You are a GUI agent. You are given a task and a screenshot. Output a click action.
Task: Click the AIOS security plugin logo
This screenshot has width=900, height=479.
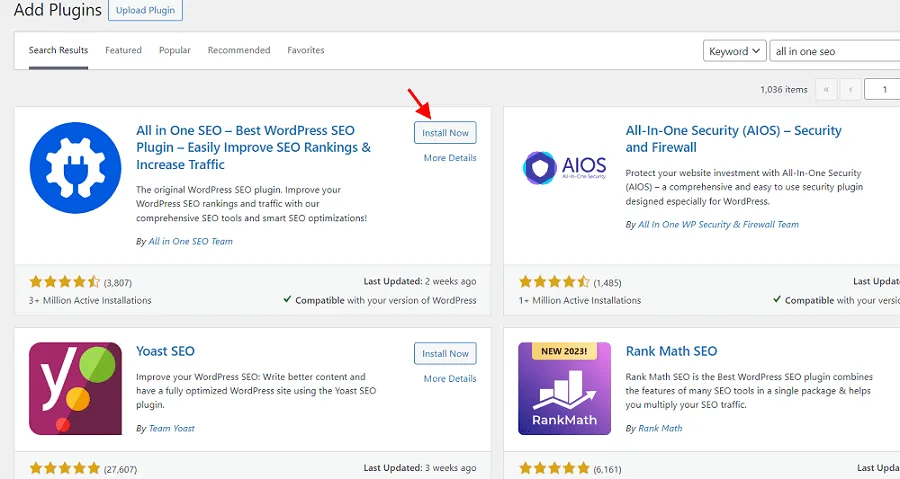pos(564,168)
